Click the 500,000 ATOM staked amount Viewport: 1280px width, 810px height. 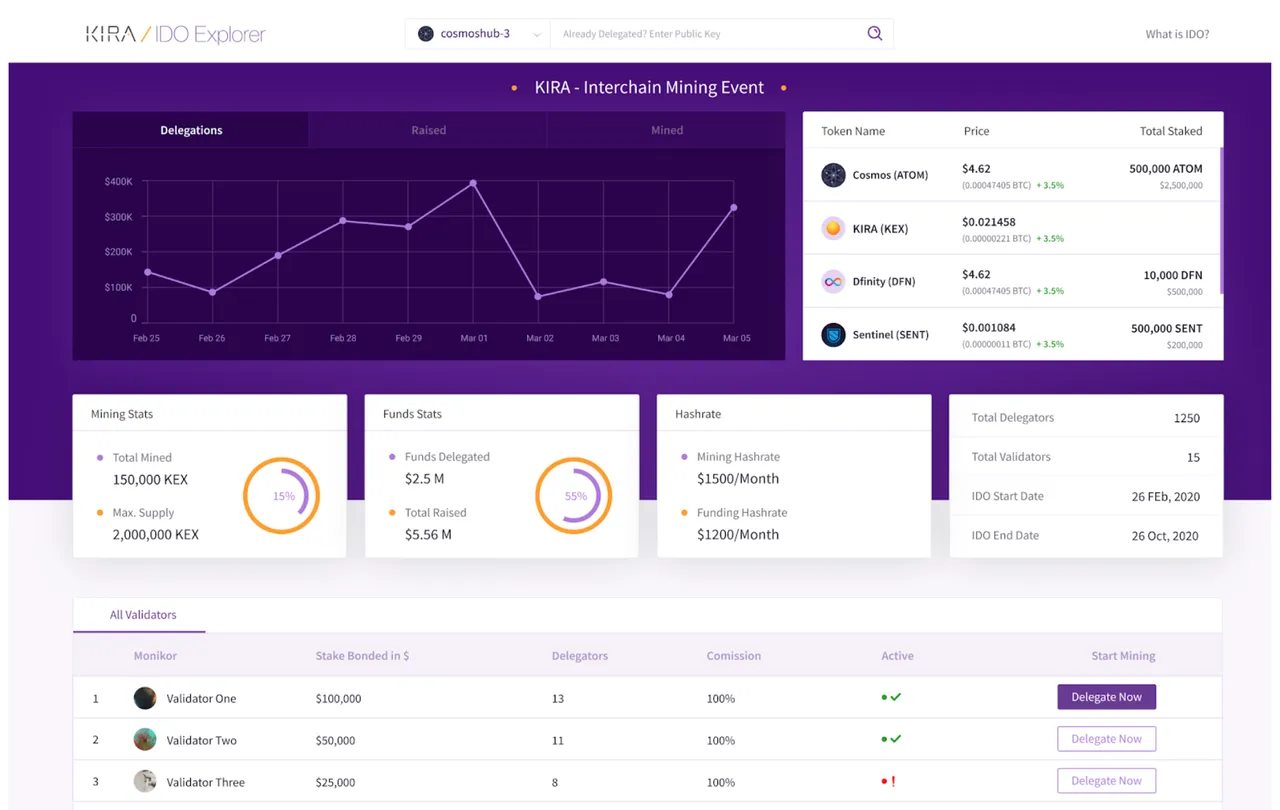pos(1166,169)
